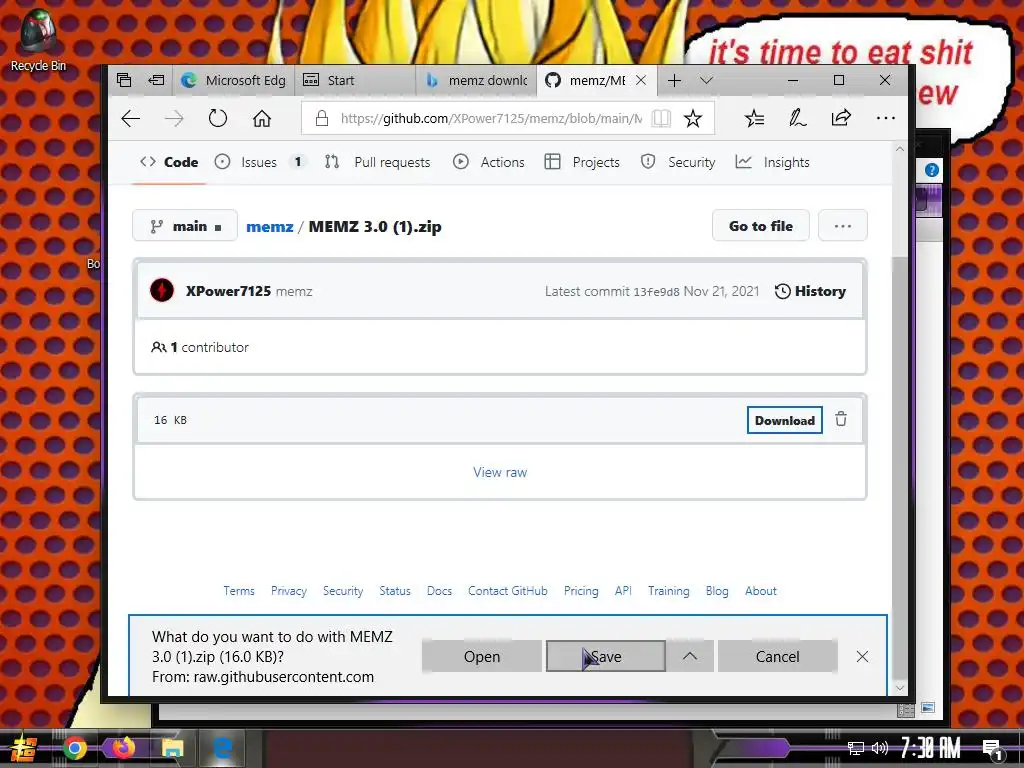The image size is (1024, 768).
Task: Click the site lock icon in address bar
Action: point(321,118)
